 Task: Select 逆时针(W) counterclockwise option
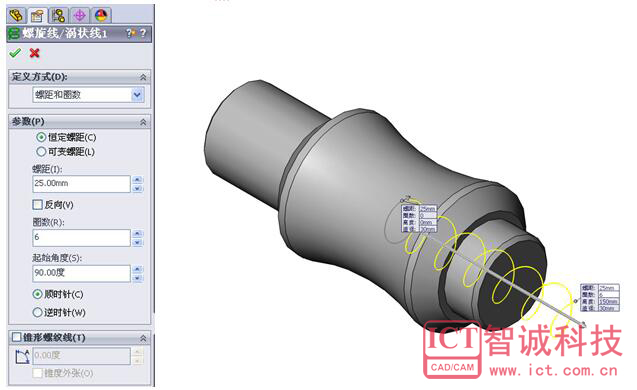37,312
